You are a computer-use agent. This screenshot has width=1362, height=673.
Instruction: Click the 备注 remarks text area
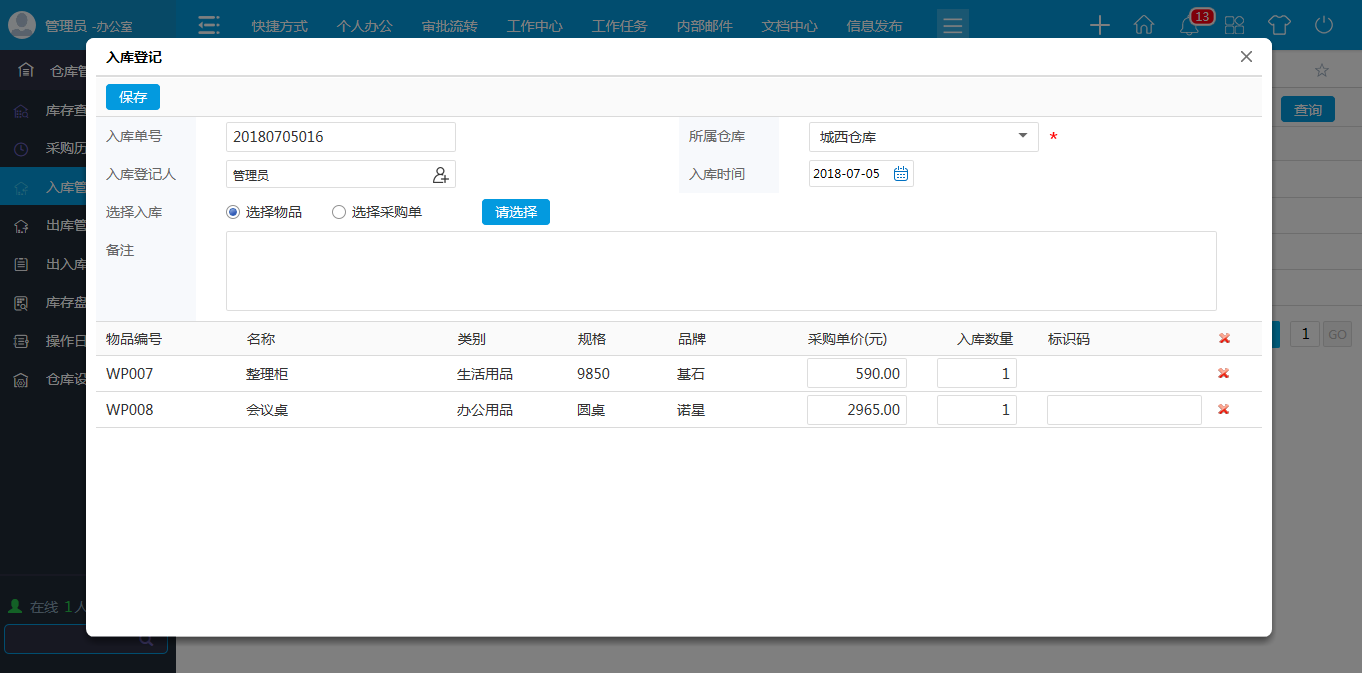[720, 271]
